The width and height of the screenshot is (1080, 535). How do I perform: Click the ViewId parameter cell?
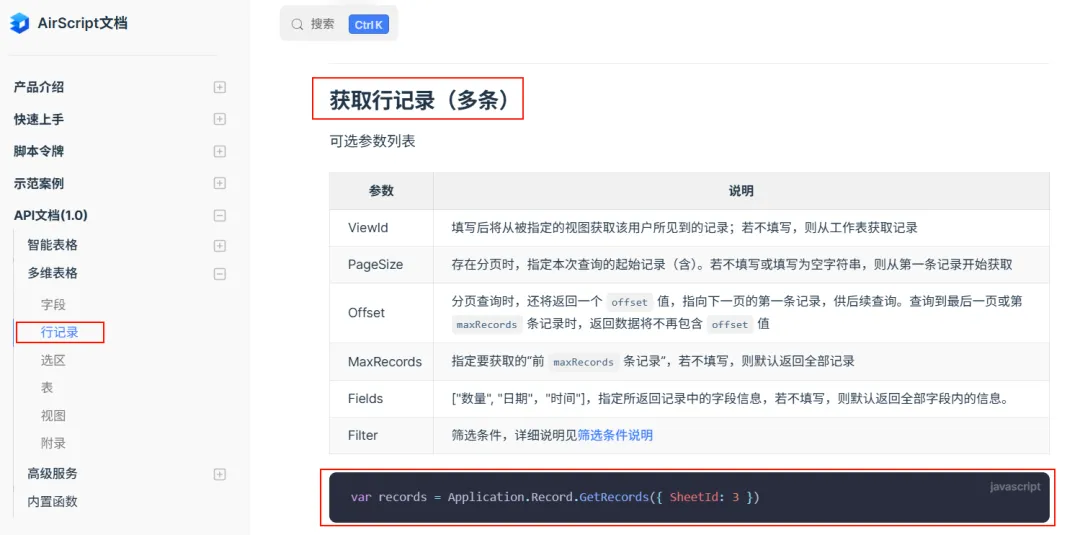(x=382, y=228)
